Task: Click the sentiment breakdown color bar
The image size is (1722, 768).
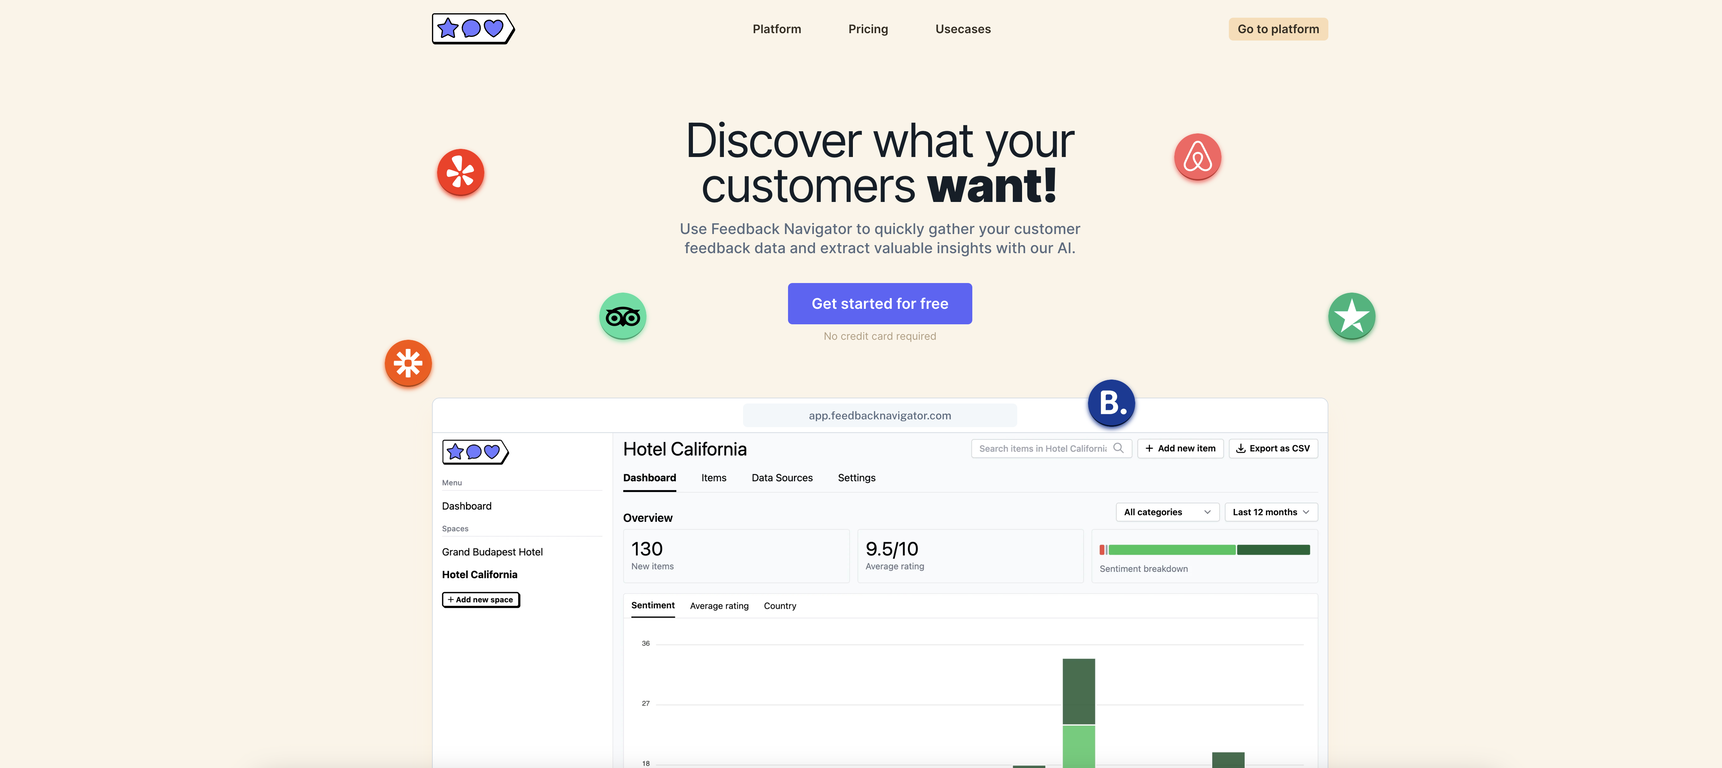Action: click(x=1205, y=550)
